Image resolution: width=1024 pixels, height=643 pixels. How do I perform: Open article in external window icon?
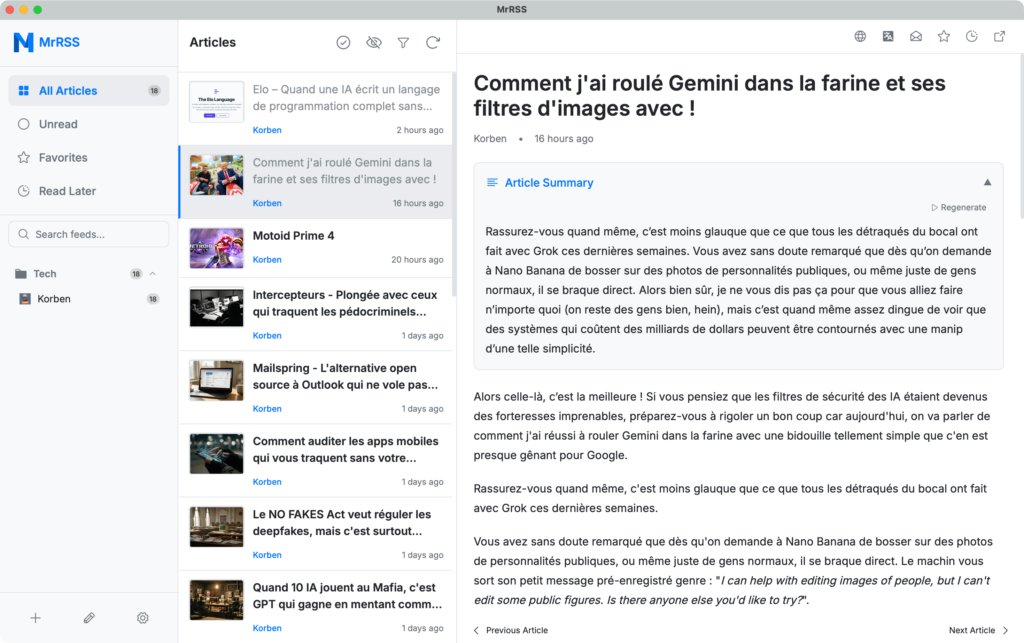tap(999, 37)
